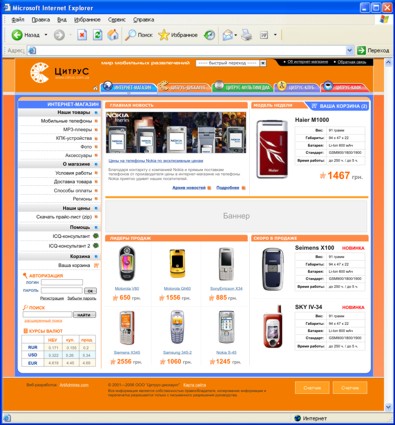Image resolution: width=395 pixels, height=425 pixels.
Task: Open the Back button history dropdown arrow
Action: tap(46, 35)
